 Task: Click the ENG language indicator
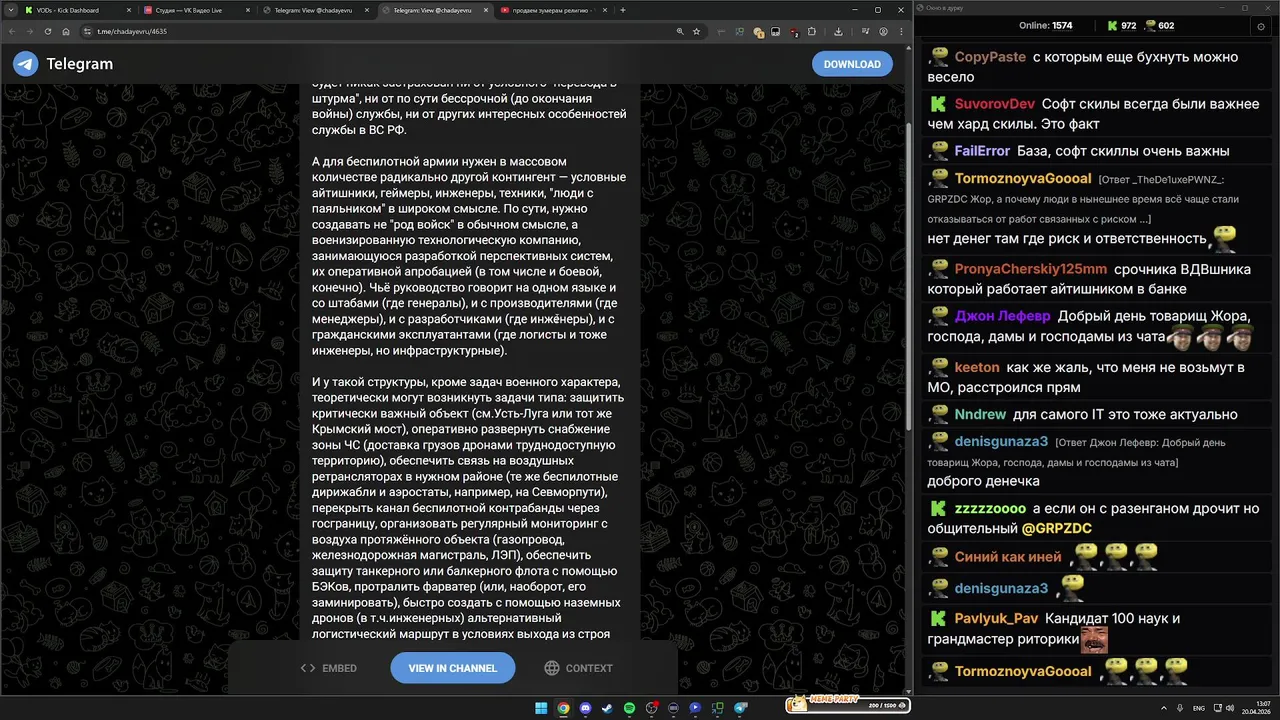tap(1199, 708)
